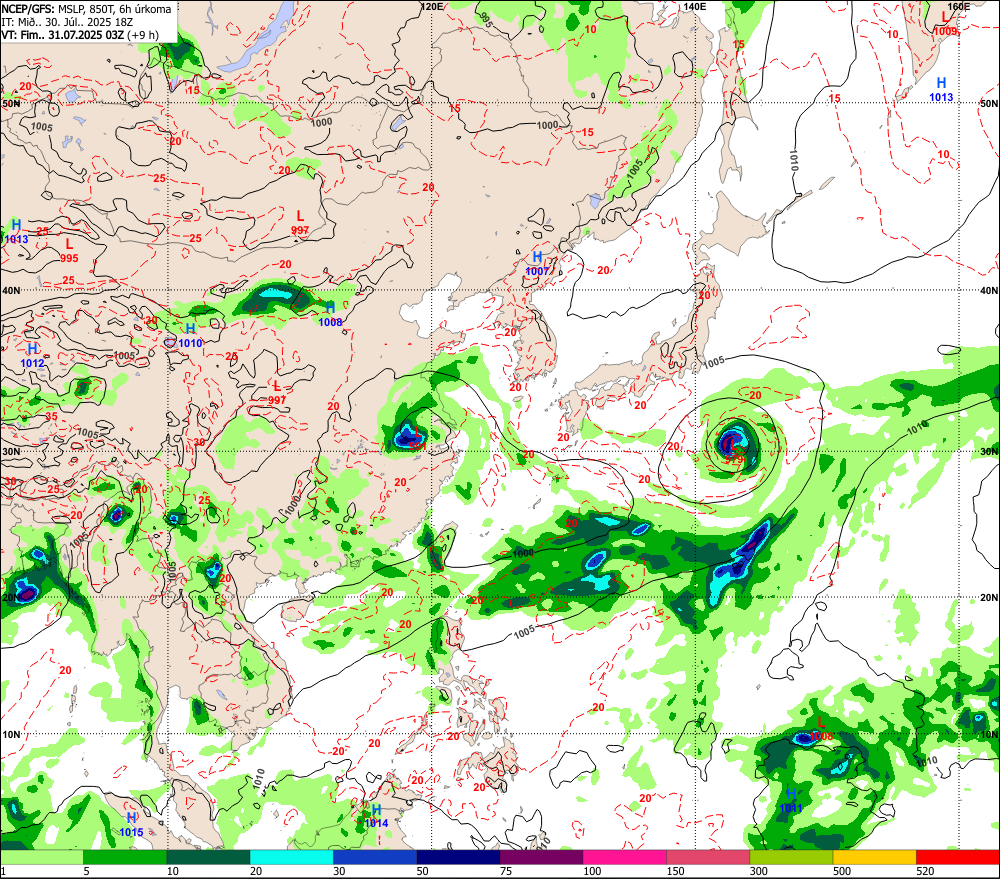Viewport: 1000px width, 879px height.
Task: Click the '35' temperature label over Tibet
Action: (x=52, y=417)
